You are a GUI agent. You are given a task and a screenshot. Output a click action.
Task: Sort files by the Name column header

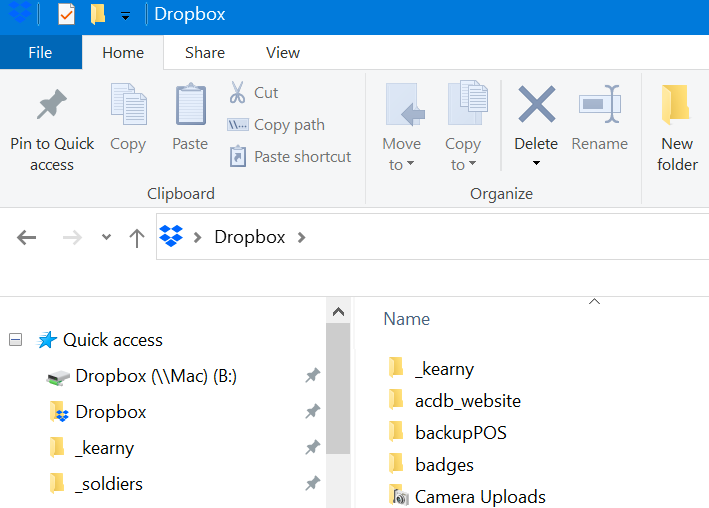click(407, 319)
